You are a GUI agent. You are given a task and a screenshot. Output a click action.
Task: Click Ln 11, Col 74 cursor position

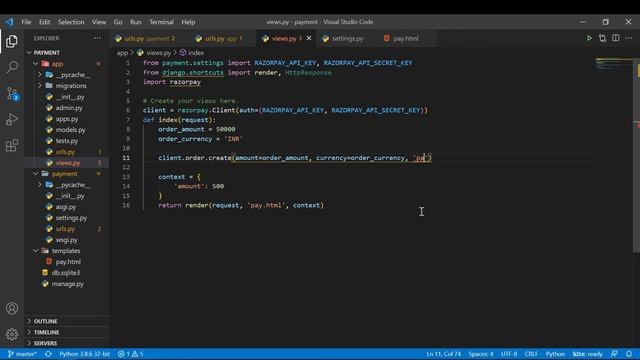pyautogui.click(x=443, y=354)
